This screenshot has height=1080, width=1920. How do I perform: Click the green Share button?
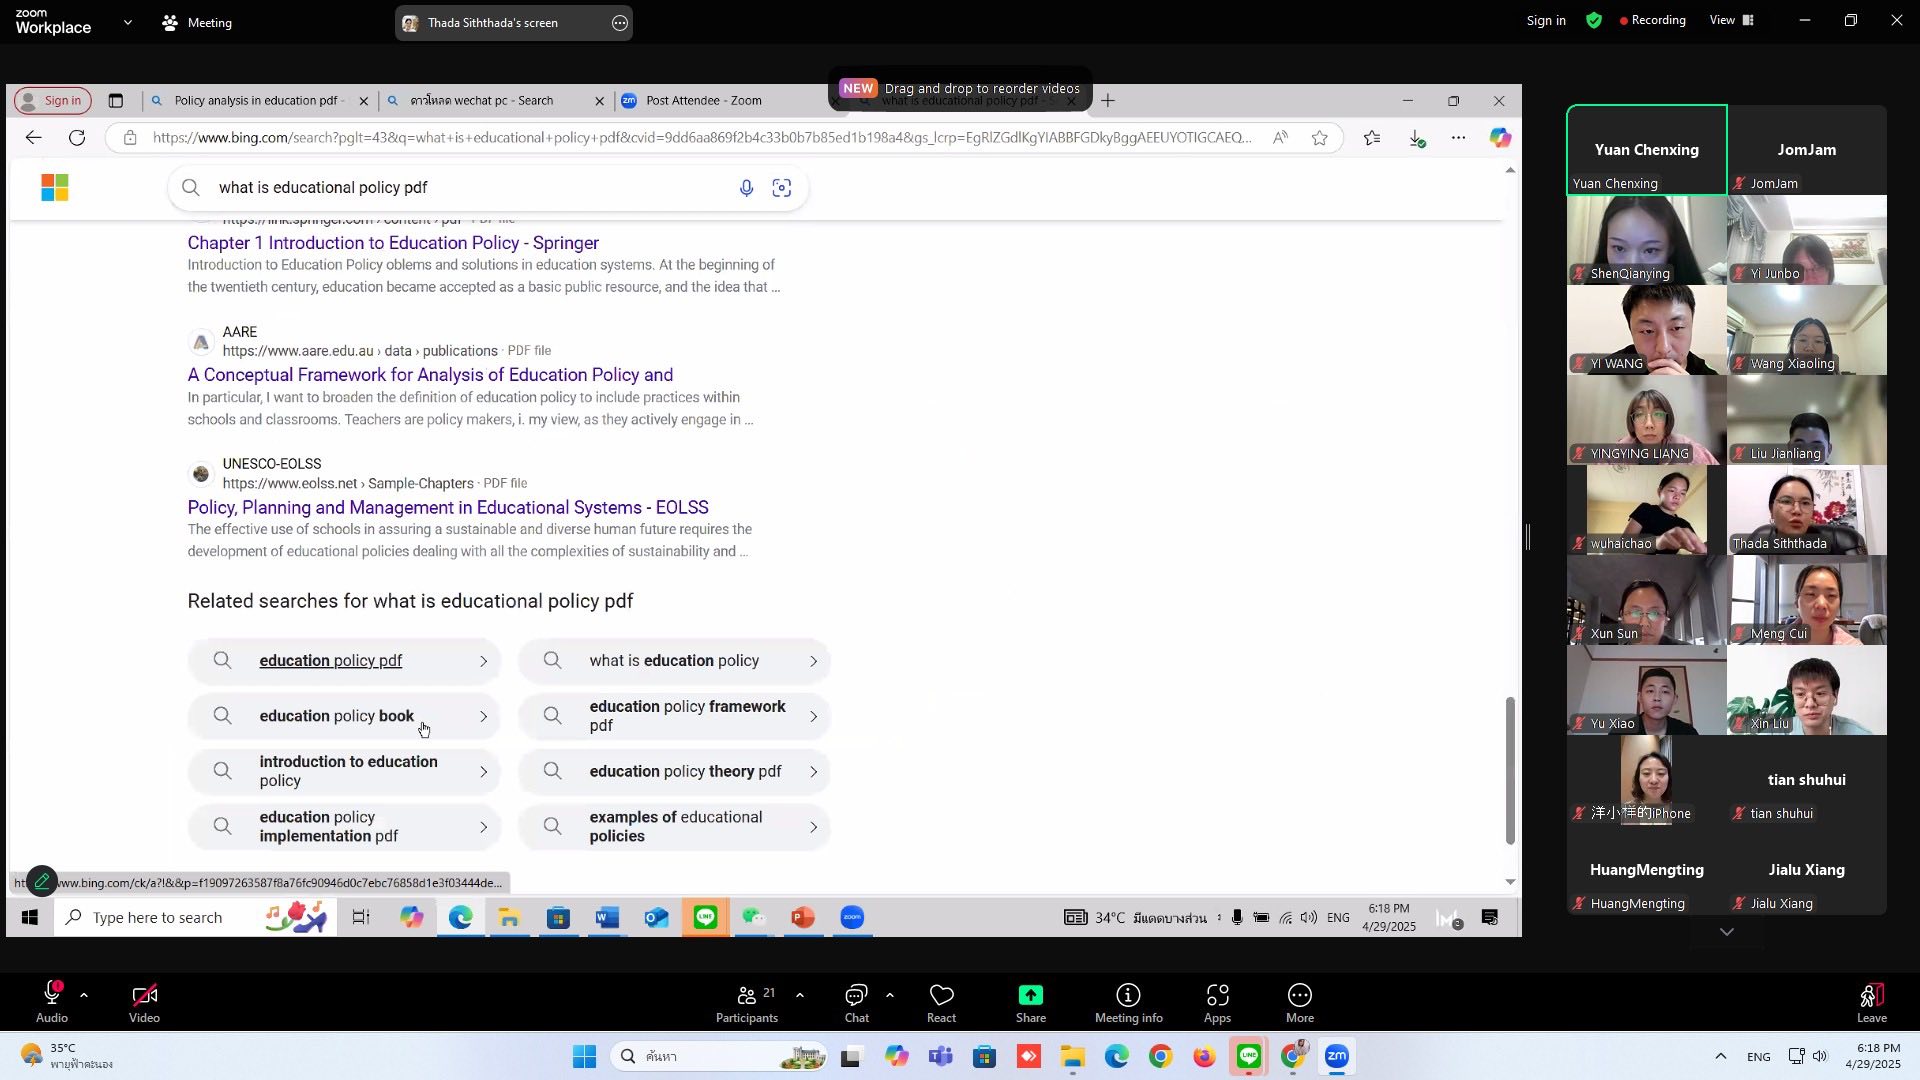coord(1031,1002)
